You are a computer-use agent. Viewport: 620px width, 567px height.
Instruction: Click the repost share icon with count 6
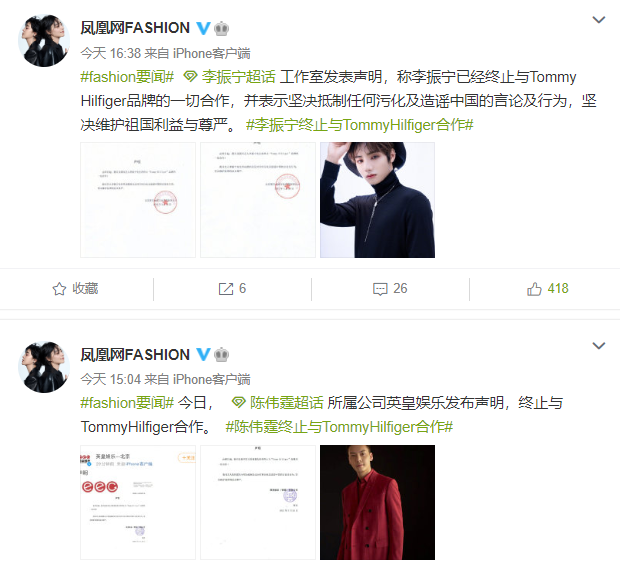coord(226,289)
